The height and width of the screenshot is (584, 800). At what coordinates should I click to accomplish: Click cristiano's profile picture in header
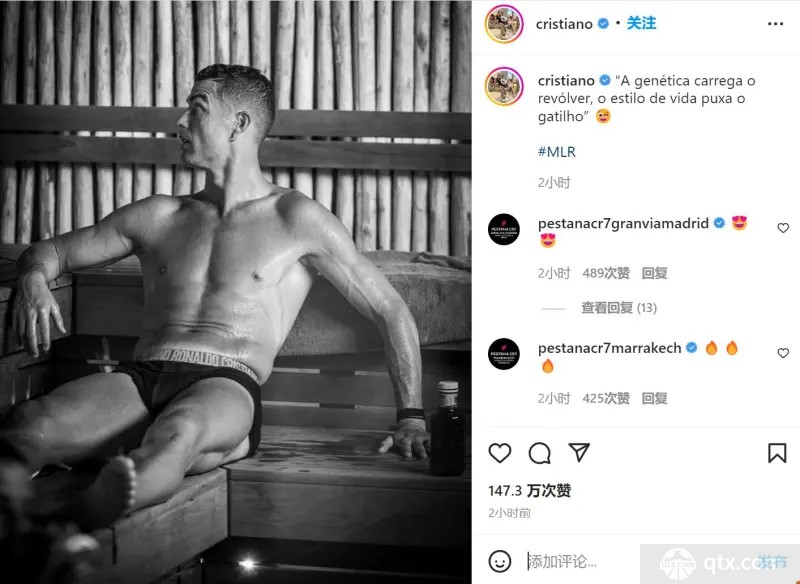pos(504,24)
